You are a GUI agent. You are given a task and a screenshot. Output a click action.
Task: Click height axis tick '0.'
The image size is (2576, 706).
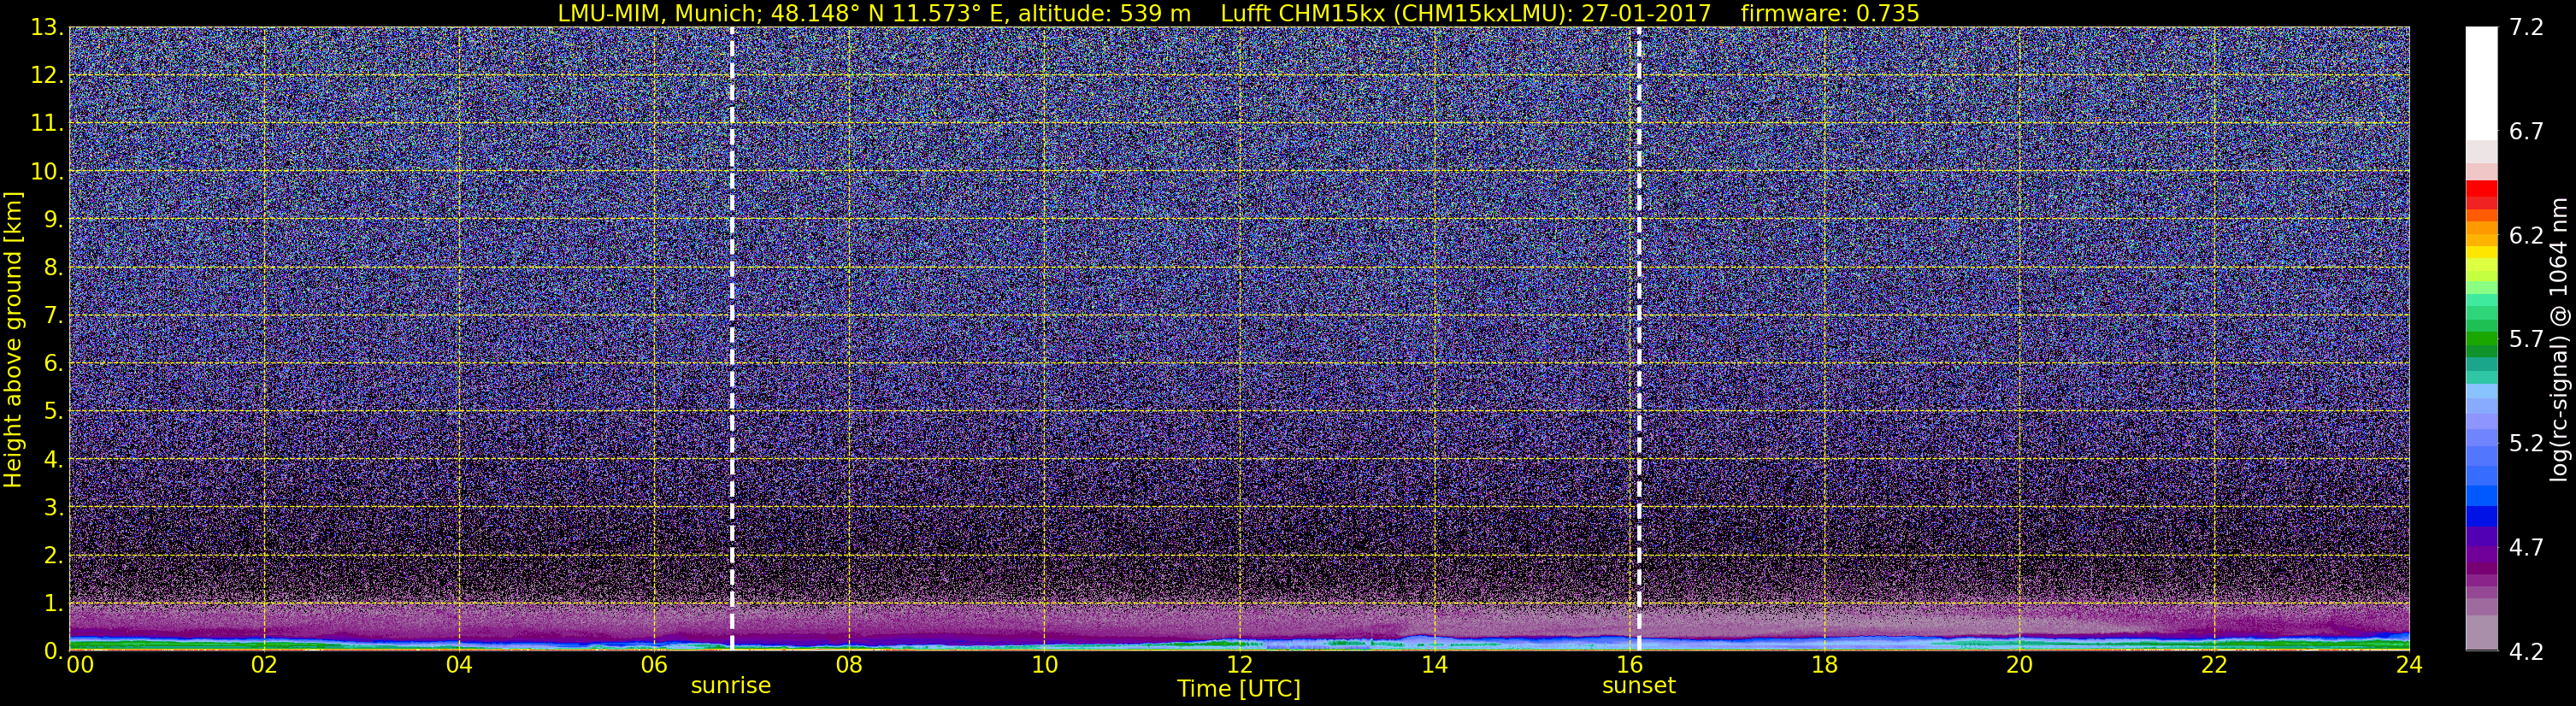click(x=53, y=651)
